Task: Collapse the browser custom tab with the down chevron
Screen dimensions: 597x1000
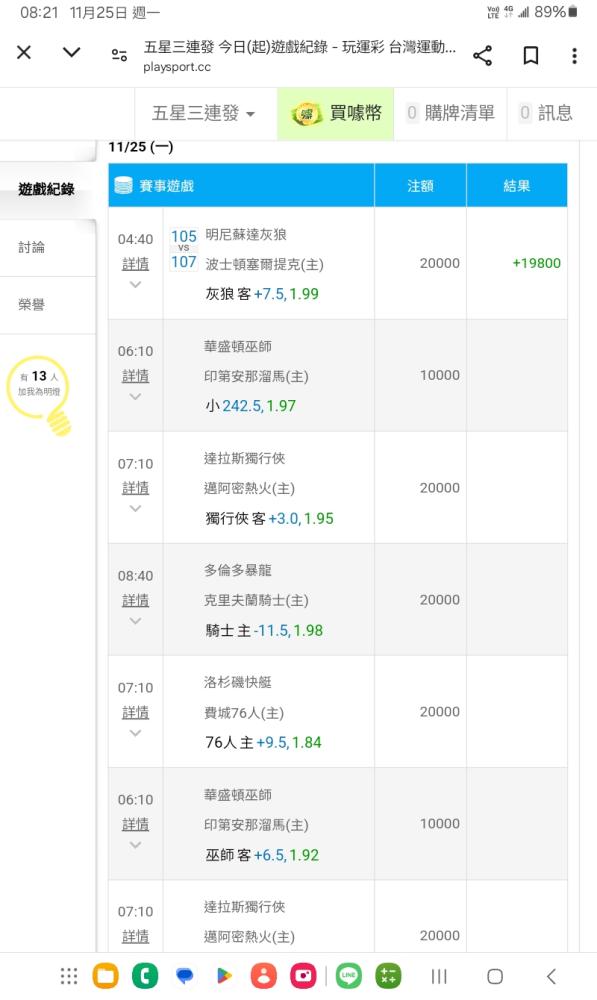Action: 71,52
